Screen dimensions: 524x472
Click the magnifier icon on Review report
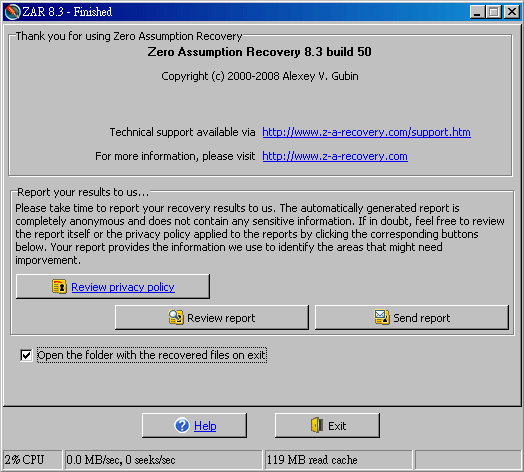click(176, 317)
